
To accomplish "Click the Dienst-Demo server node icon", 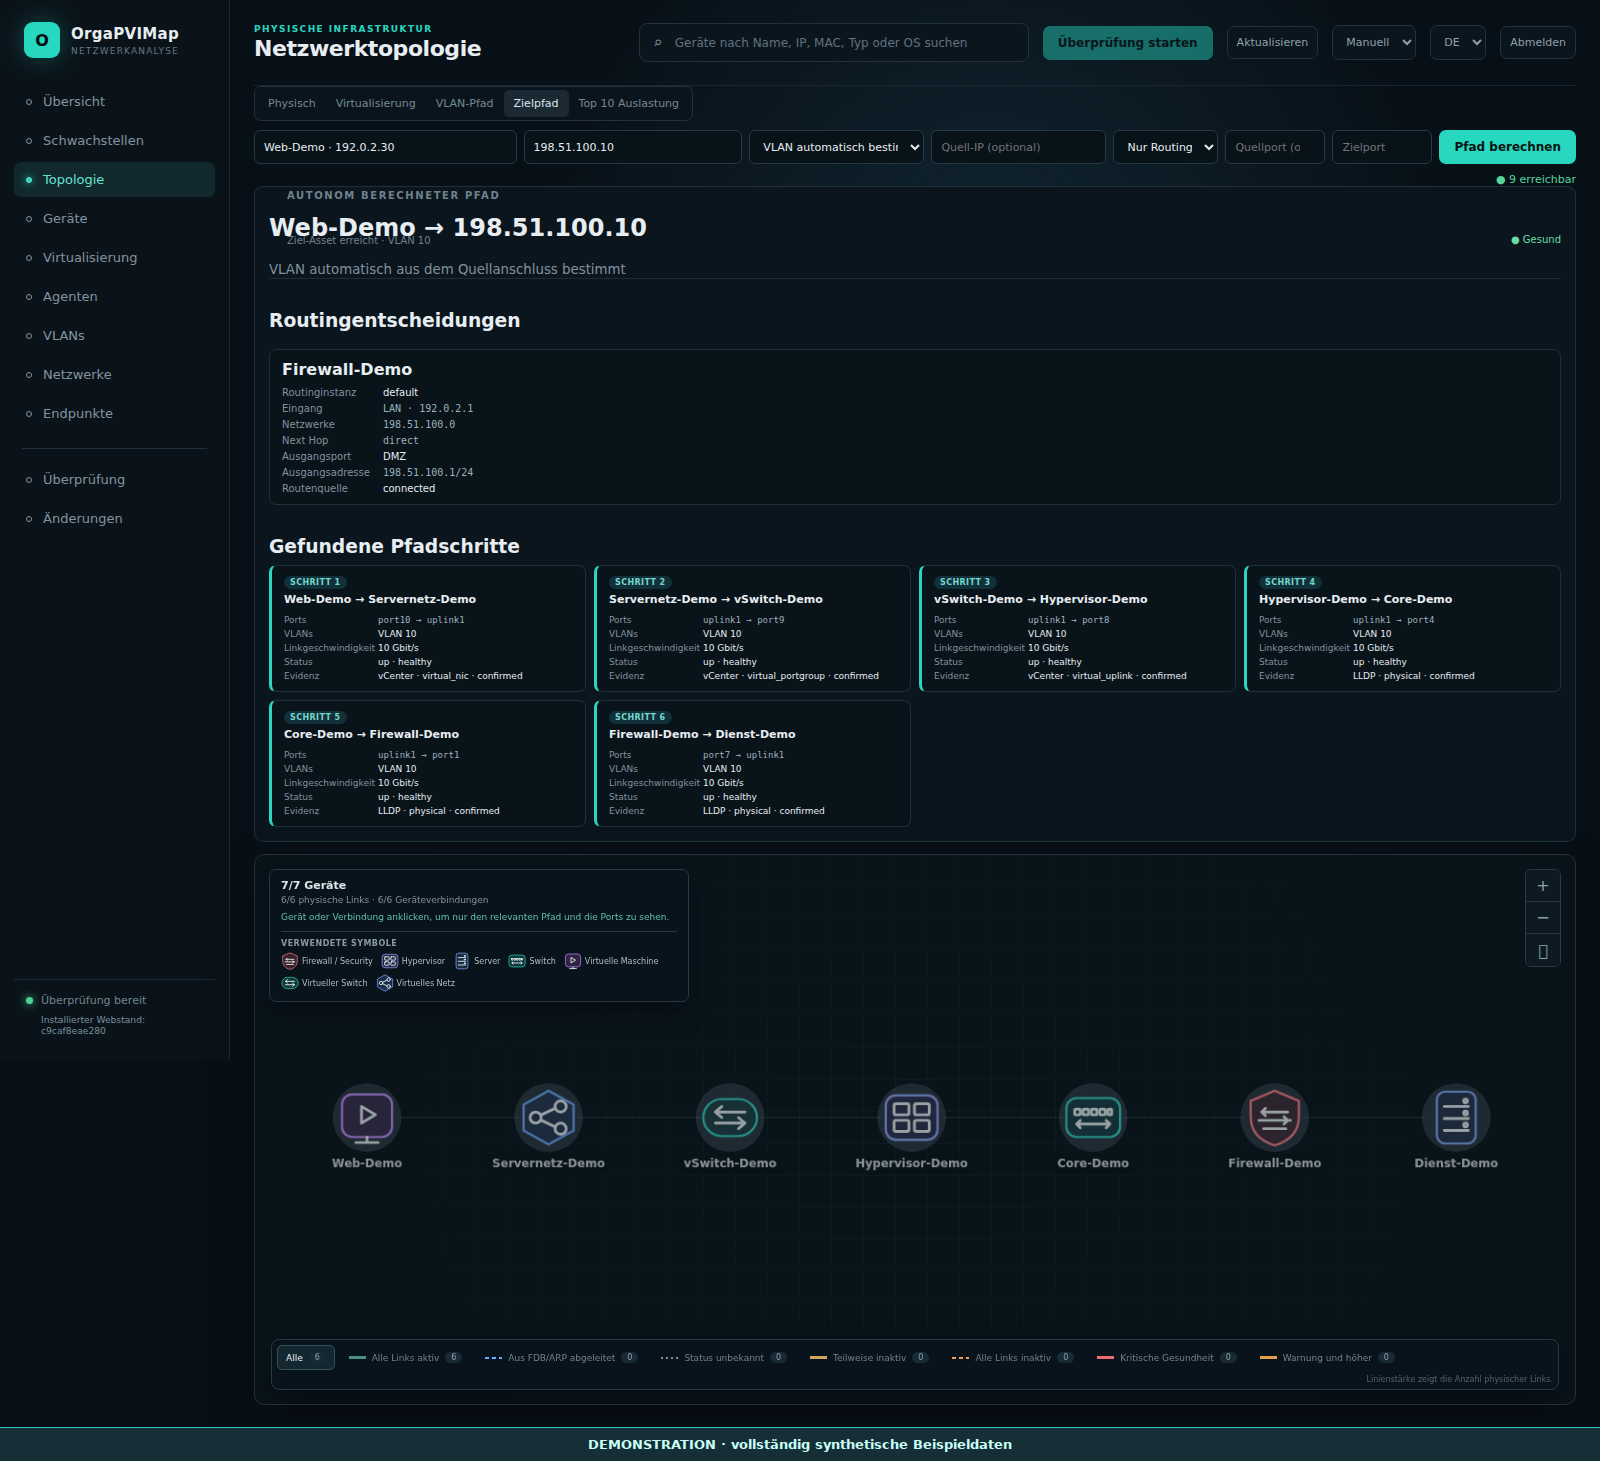I will [x=1456, y=1117].
